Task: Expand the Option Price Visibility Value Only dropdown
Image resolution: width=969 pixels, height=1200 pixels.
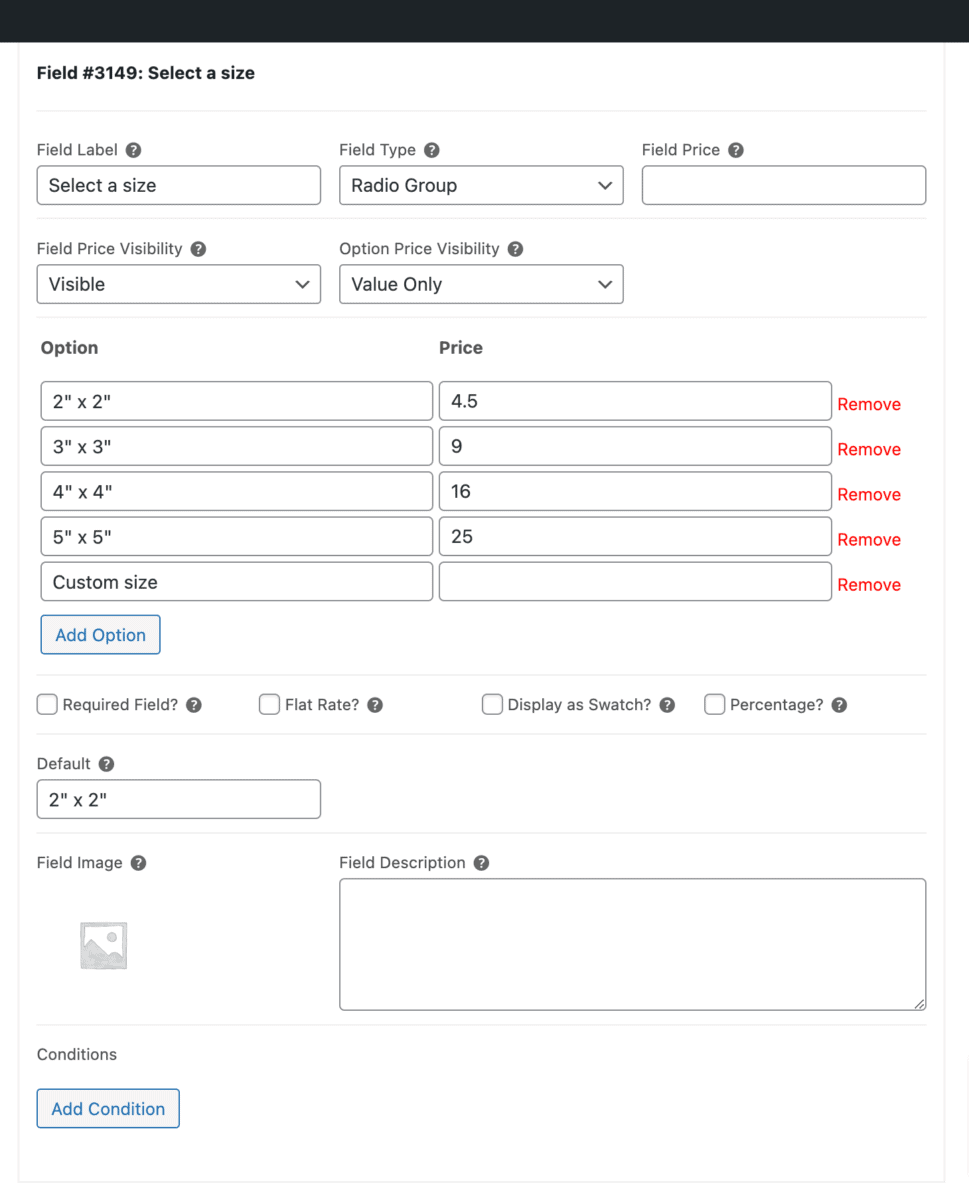Action: click(481, 284)
